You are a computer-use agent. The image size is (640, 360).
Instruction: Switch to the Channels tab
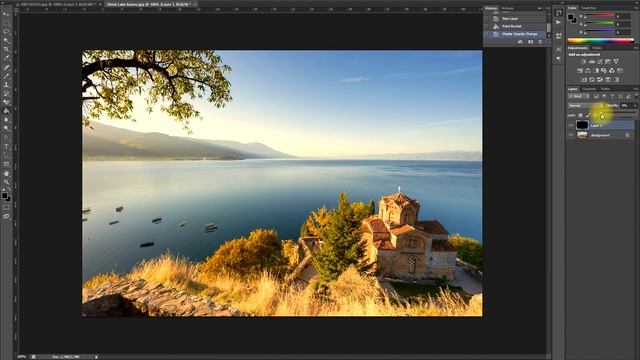click(x=589, y=89)
